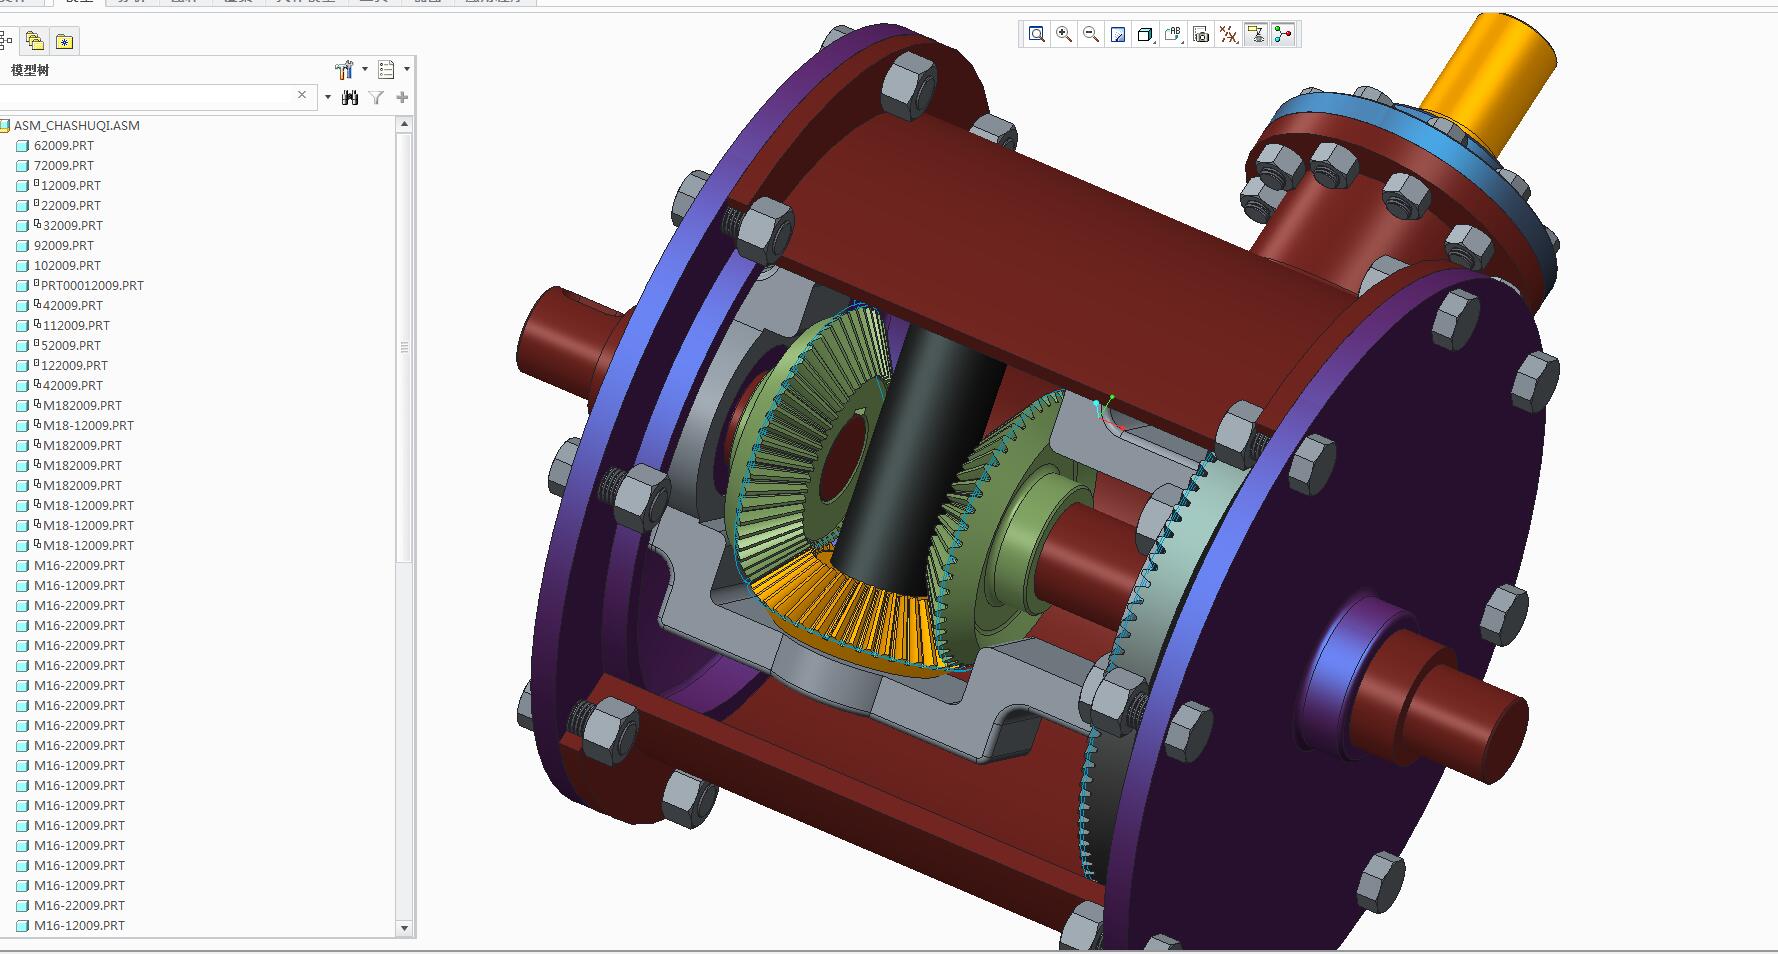This screenshot has height=954, width=1778.
Task: Open the View Manager camera icon
Action: (1201, 35)
